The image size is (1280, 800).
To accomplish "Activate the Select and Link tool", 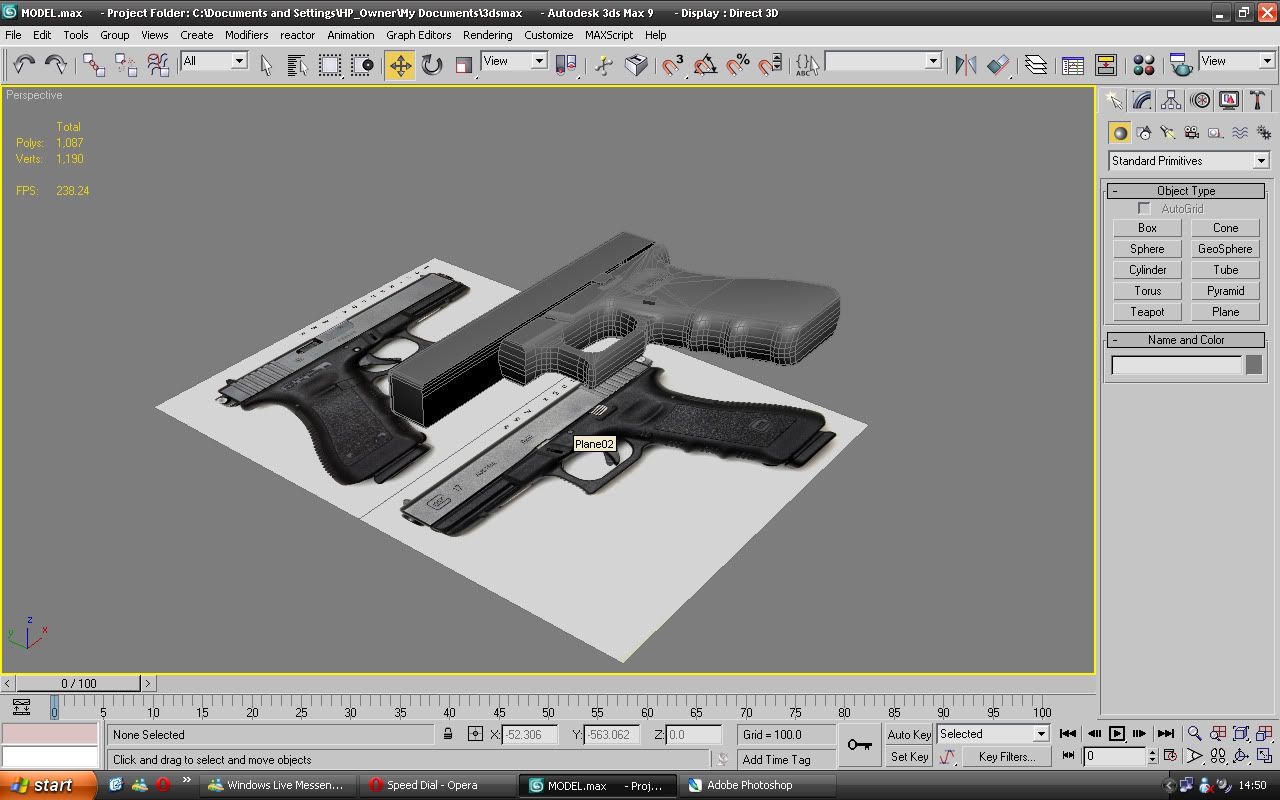I will pos(94,64).
